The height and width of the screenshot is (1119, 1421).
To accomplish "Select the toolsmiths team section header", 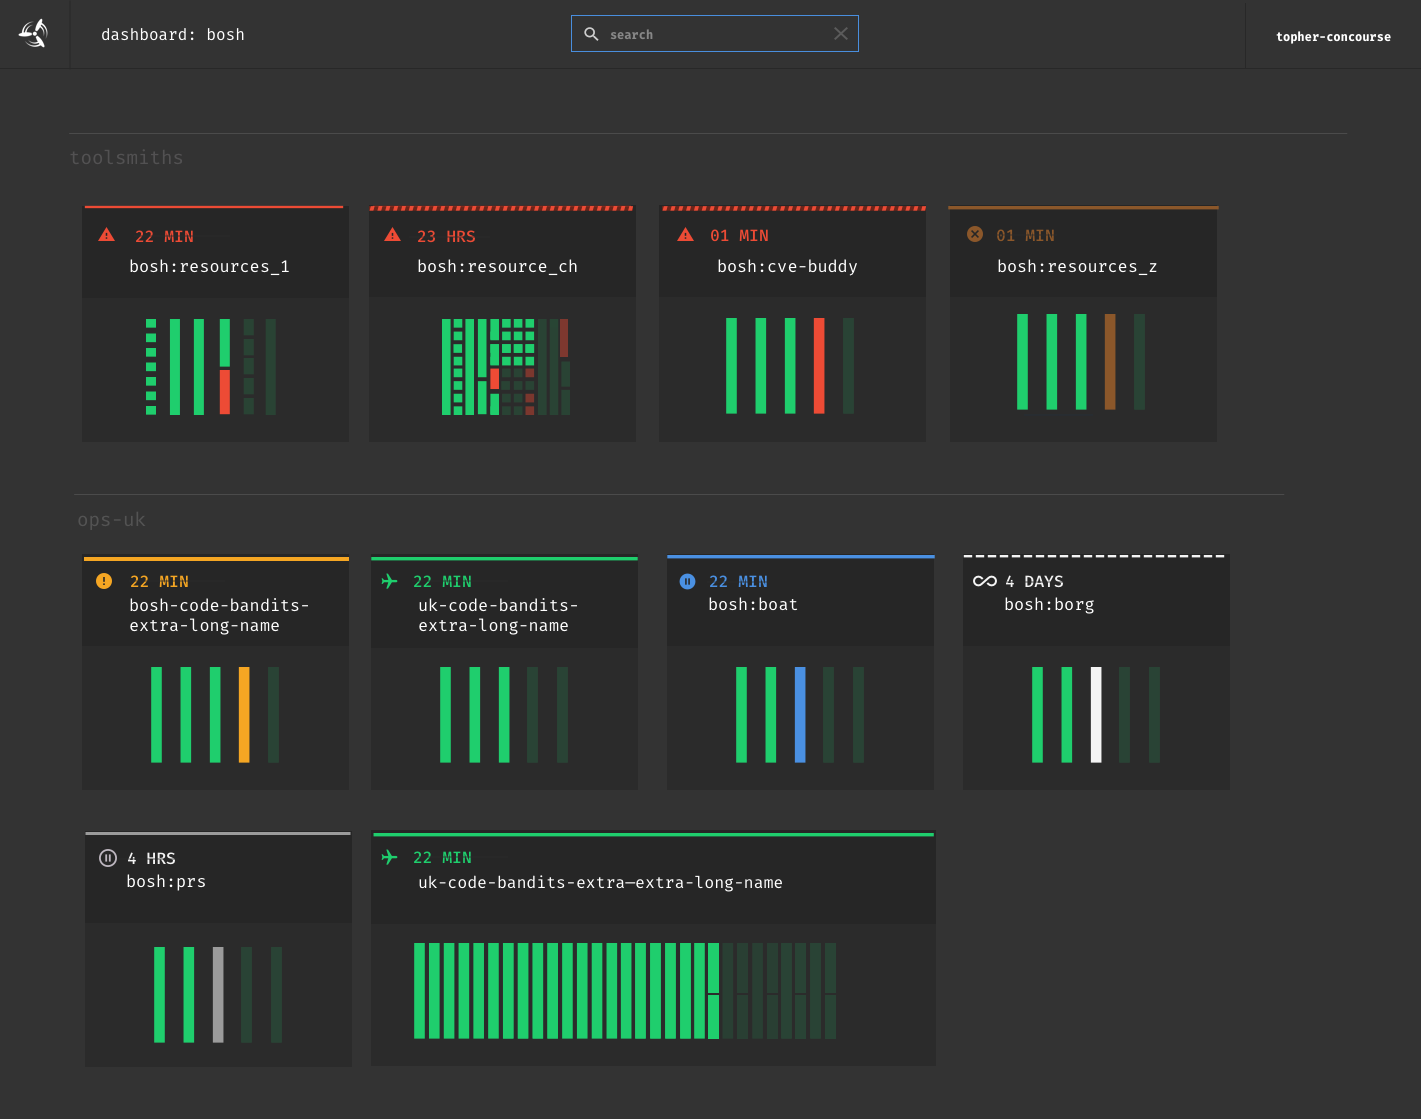I will 127,157.
